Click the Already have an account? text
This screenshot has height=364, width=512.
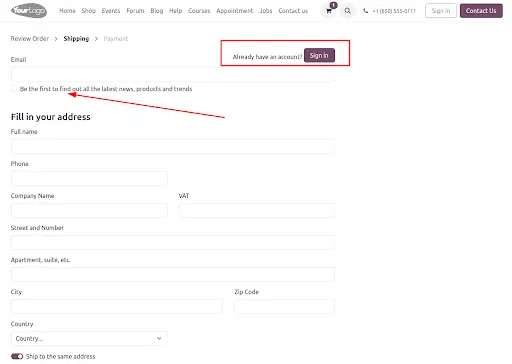pyautogui.click(x=267, y=57)
